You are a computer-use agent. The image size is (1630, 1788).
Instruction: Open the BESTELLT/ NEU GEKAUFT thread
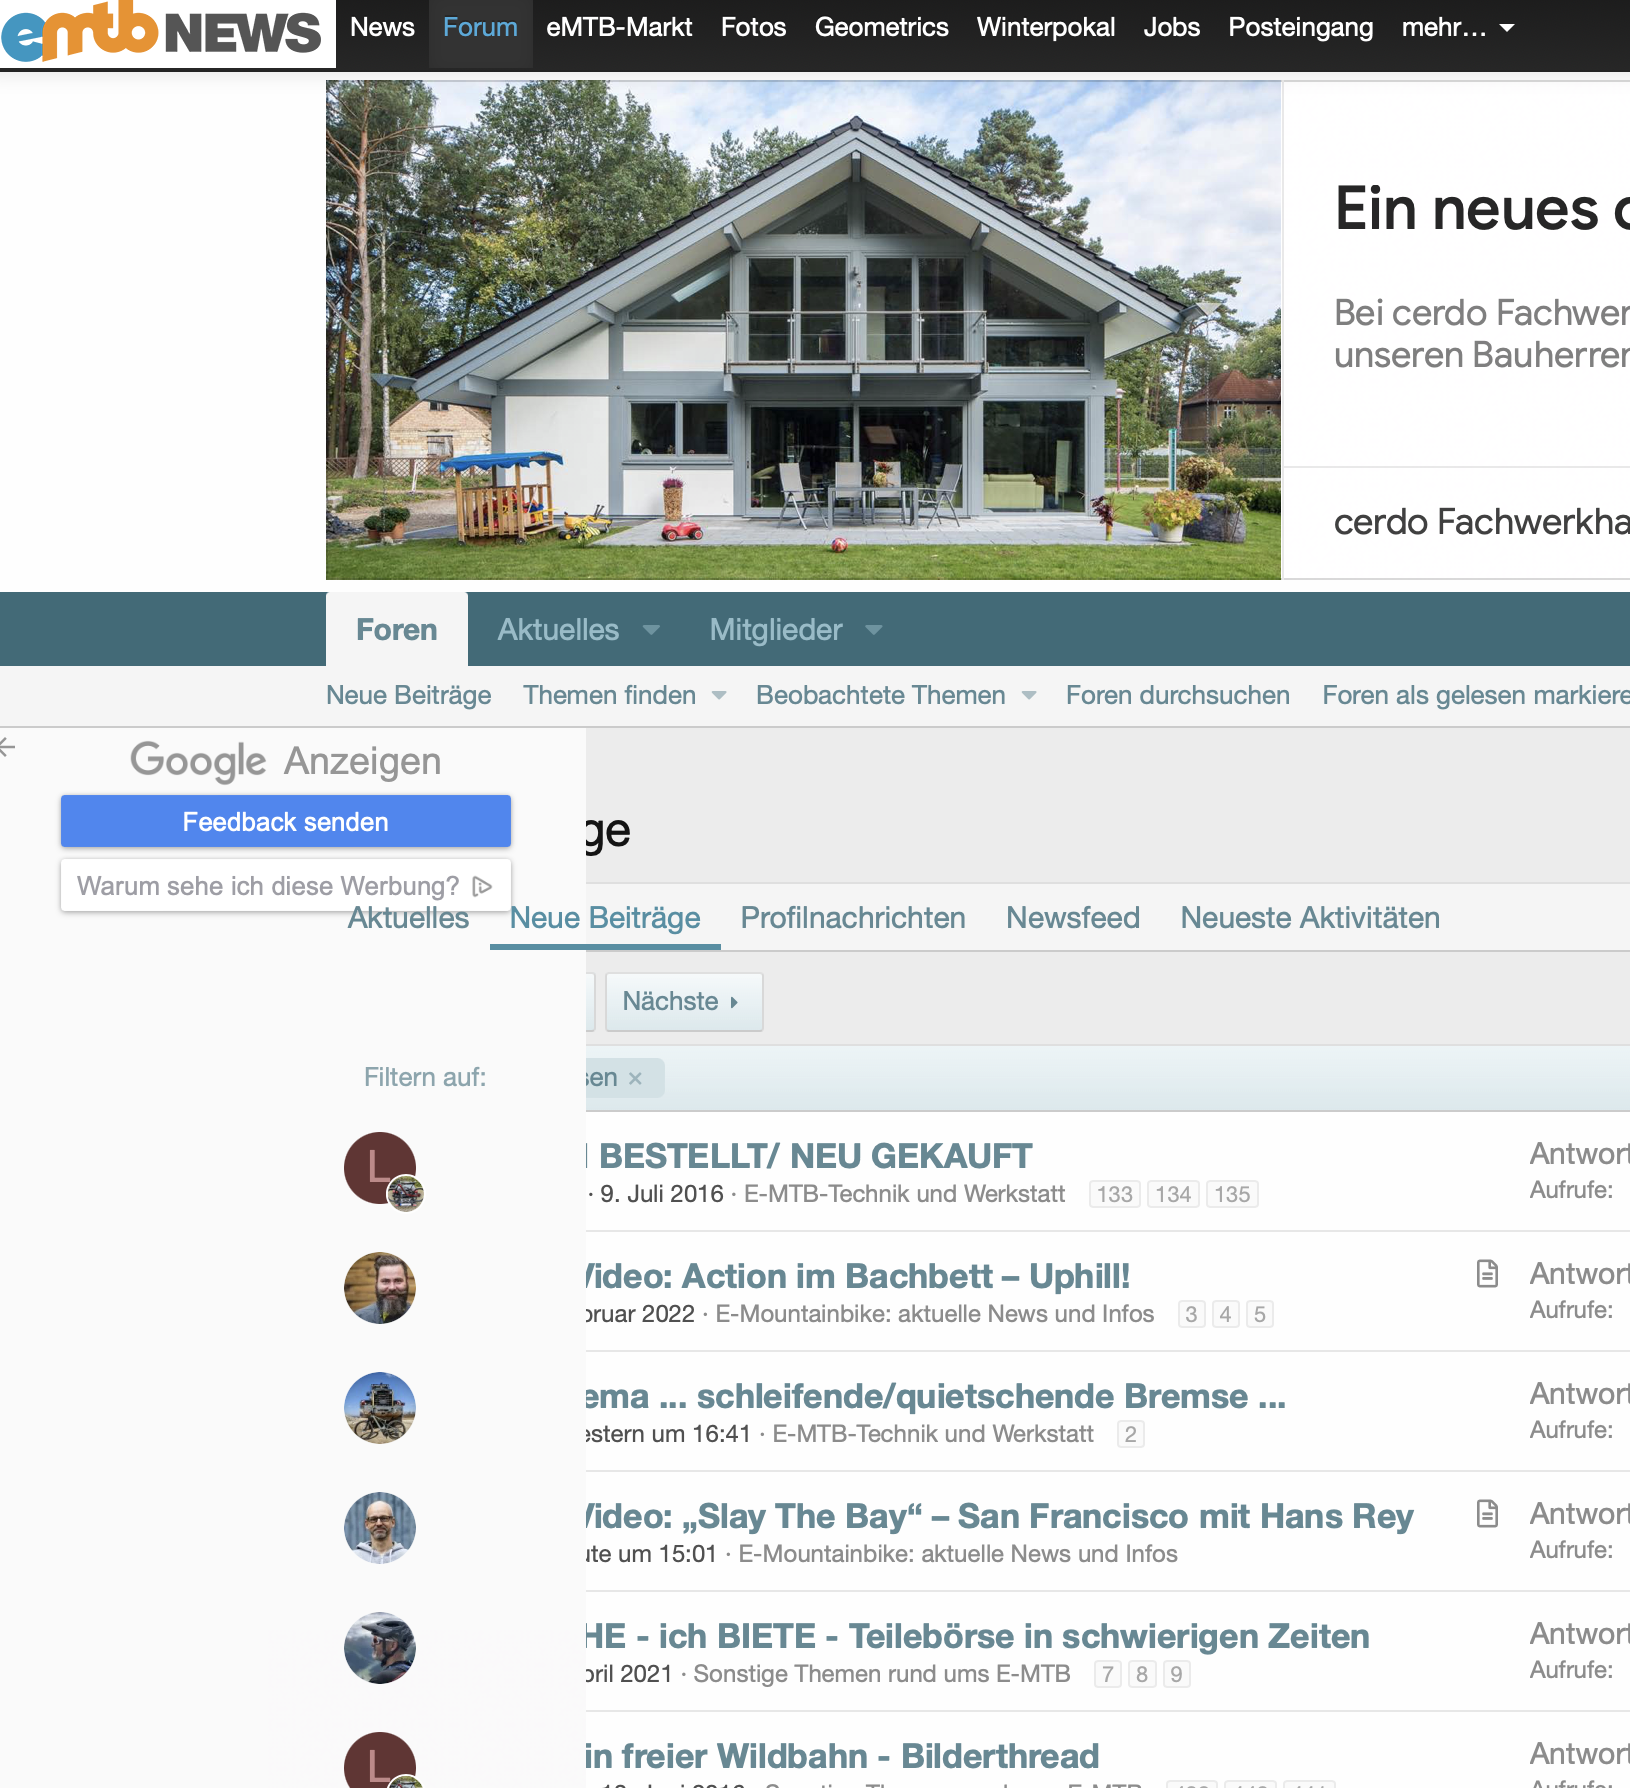pos(815,1156)
